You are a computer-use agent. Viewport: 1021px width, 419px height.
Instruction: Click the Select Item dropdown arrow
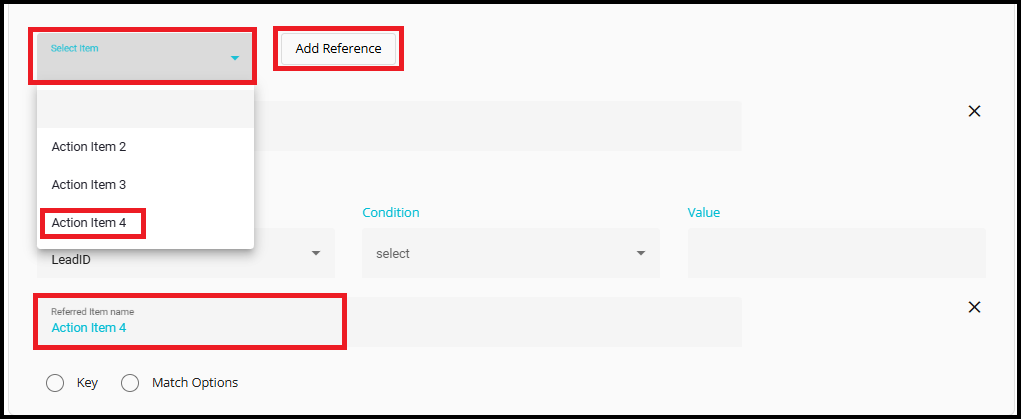pyautogui.click(x=235, y=58)
